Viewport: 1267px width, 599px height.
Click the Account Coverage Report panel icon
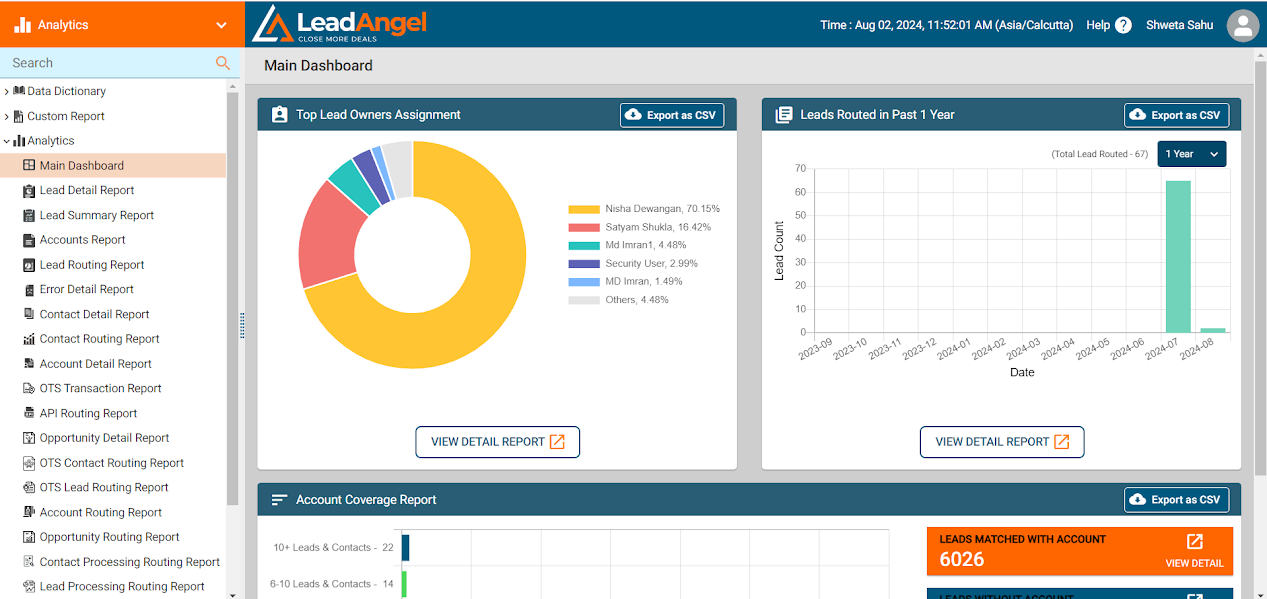point(279,500)
